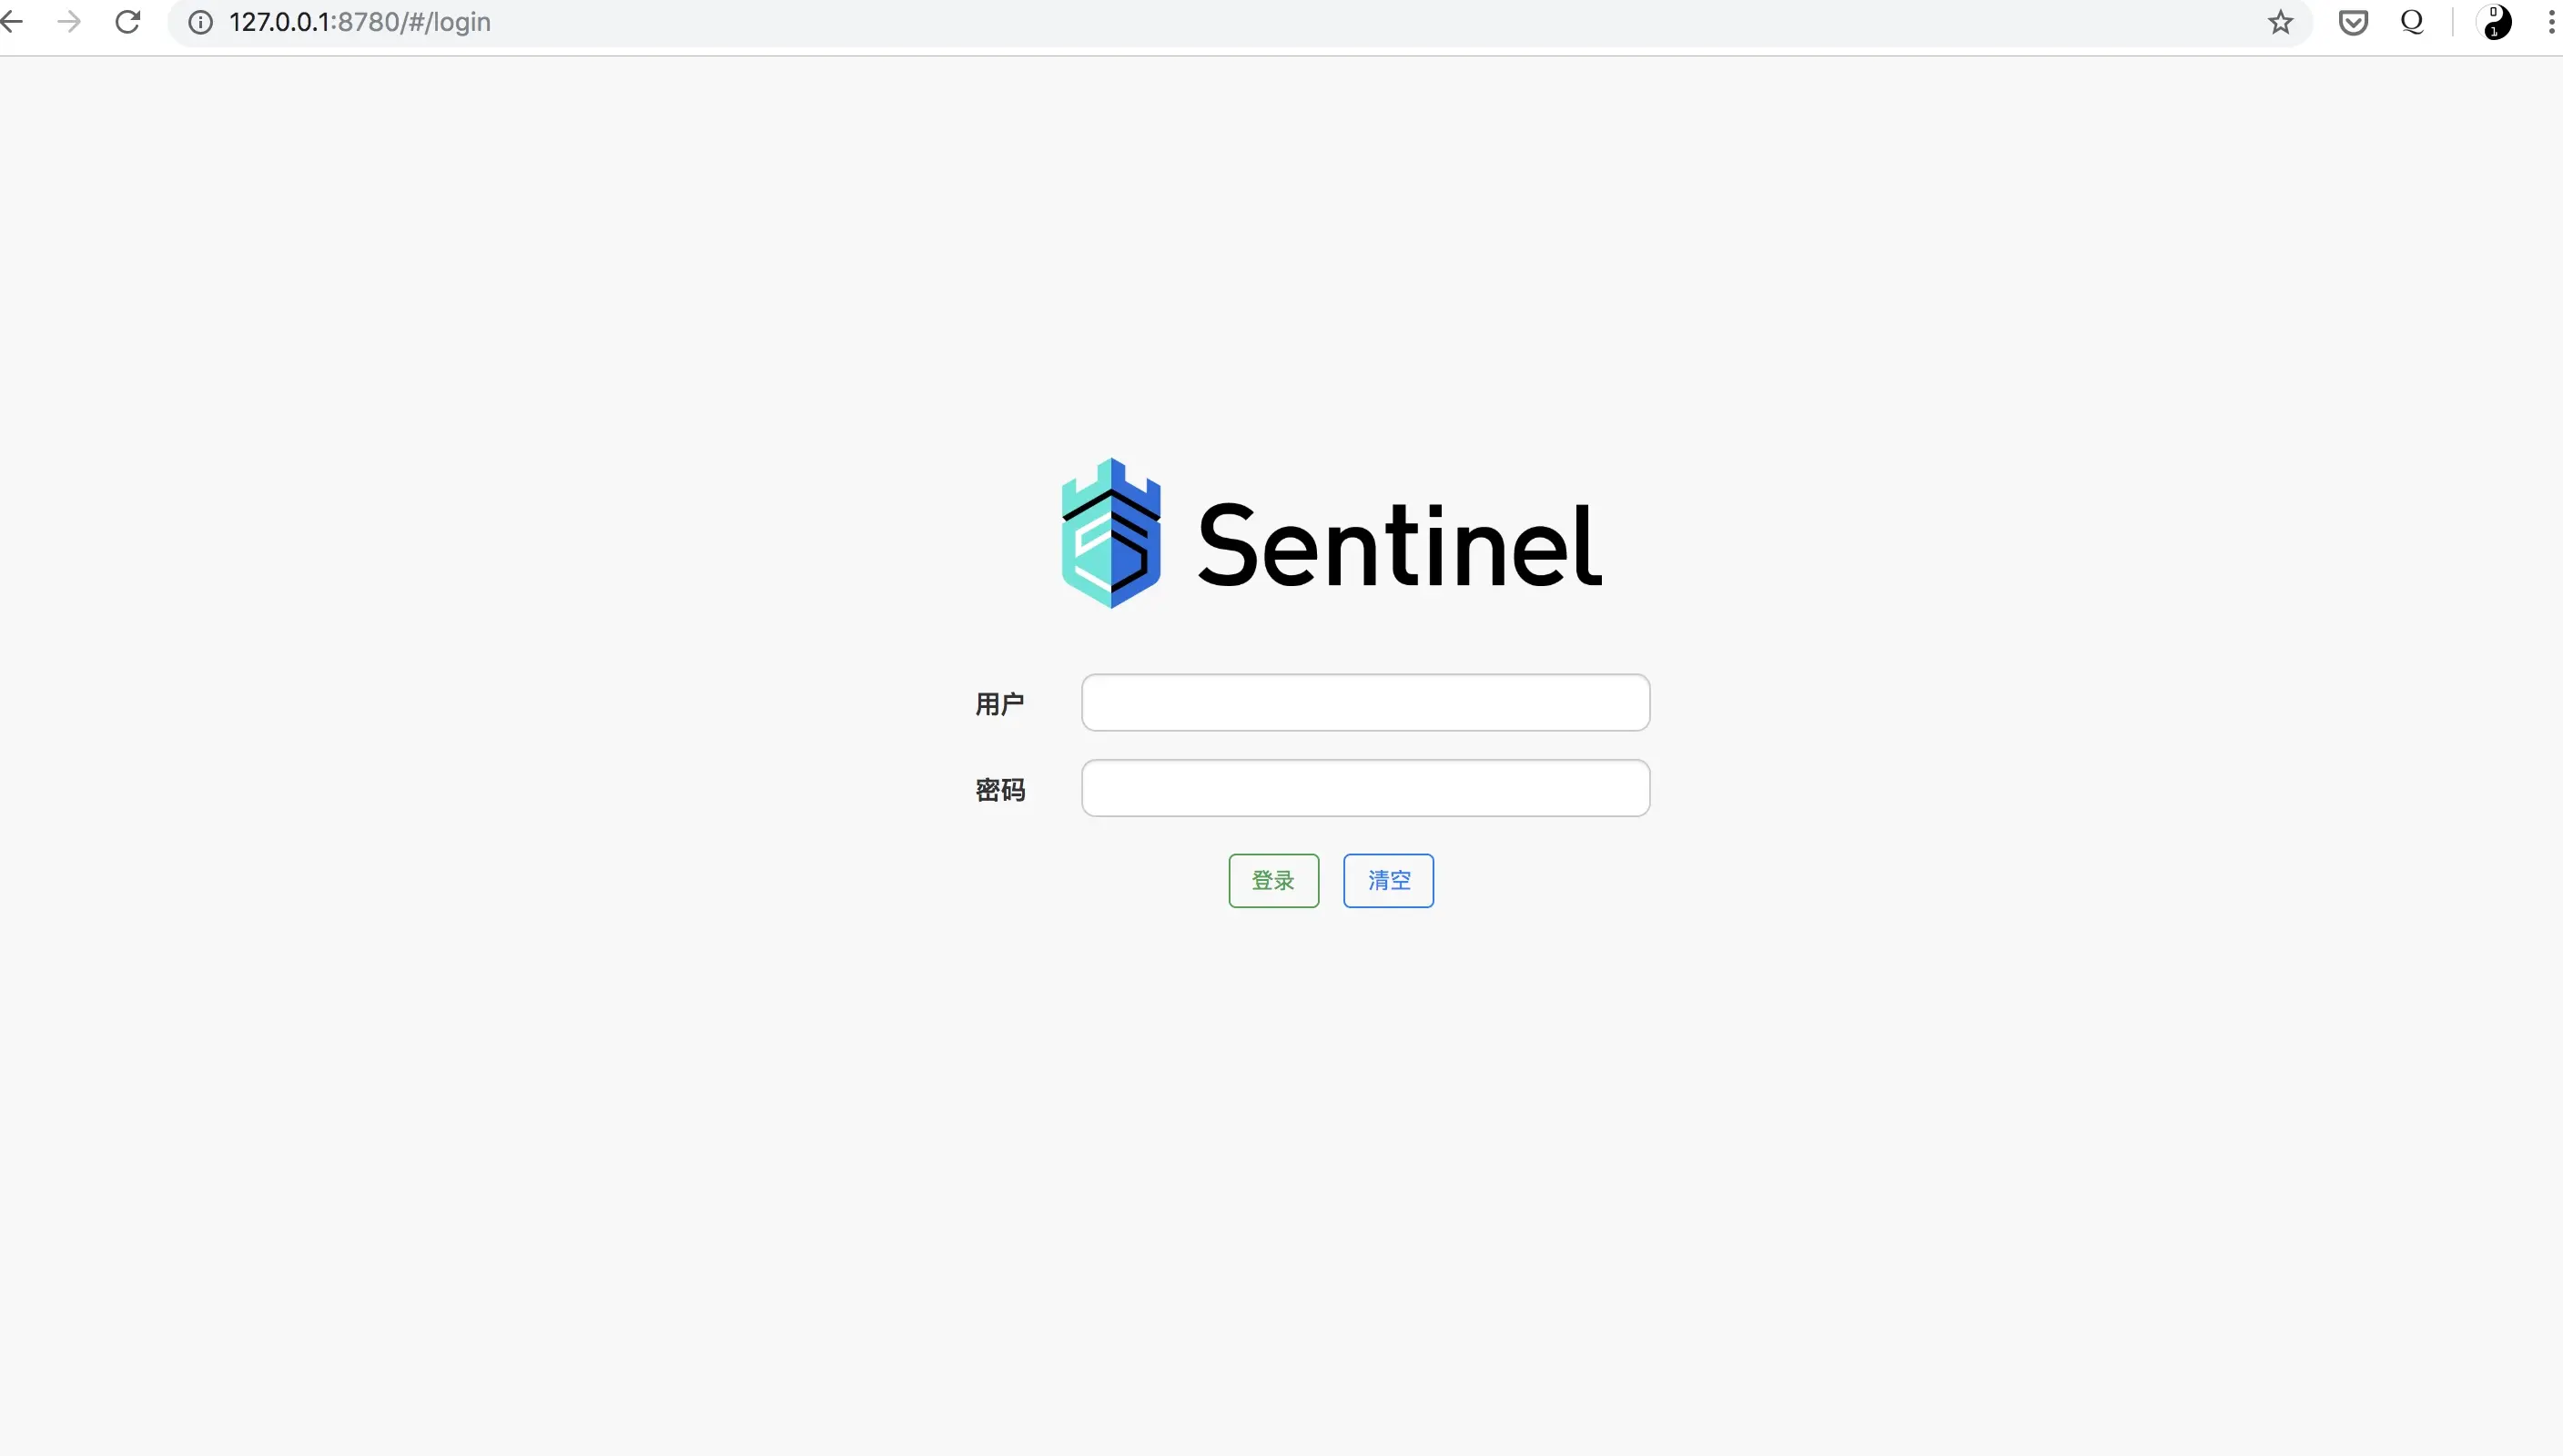Click the Sentinel shield logo
The height and width of the screenshot is (1456, 2563).
pos(1111,533)
